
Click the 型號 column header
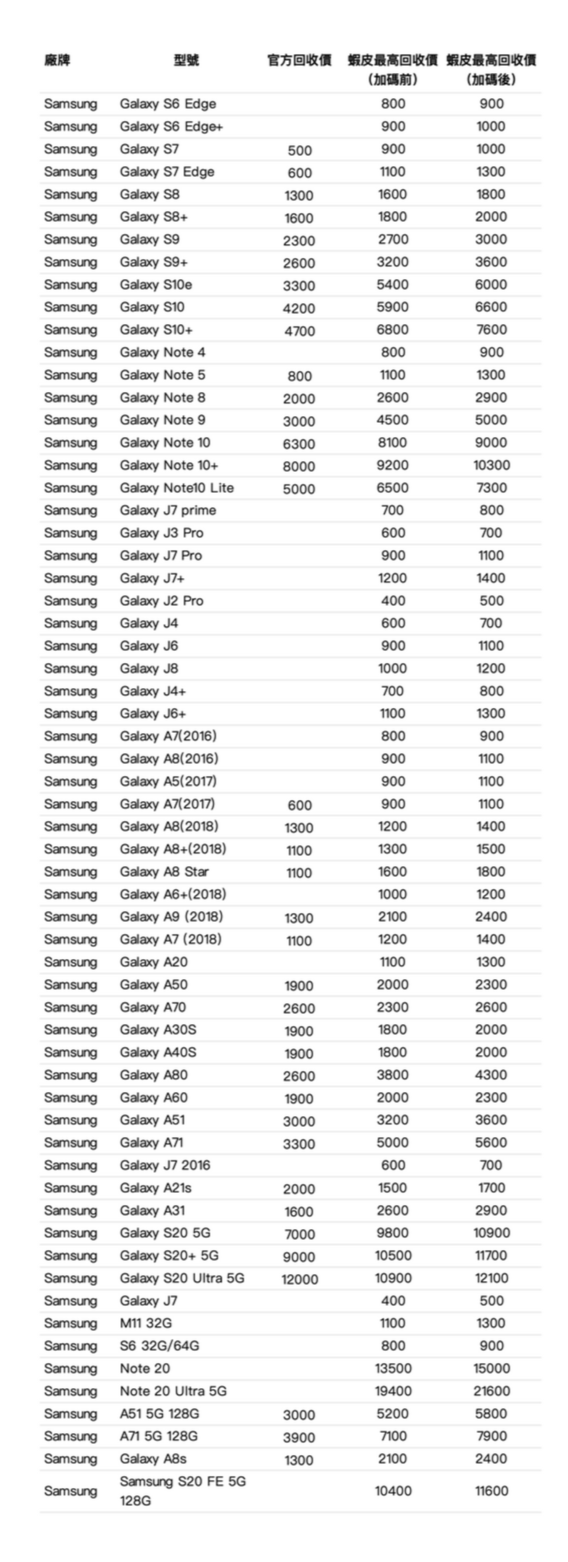186,60
